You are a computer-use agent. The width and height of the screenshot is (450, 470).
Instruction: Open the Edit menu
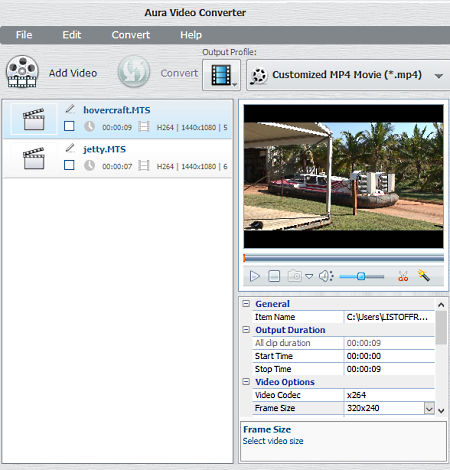pyautogui.click(x=72, y=35)
